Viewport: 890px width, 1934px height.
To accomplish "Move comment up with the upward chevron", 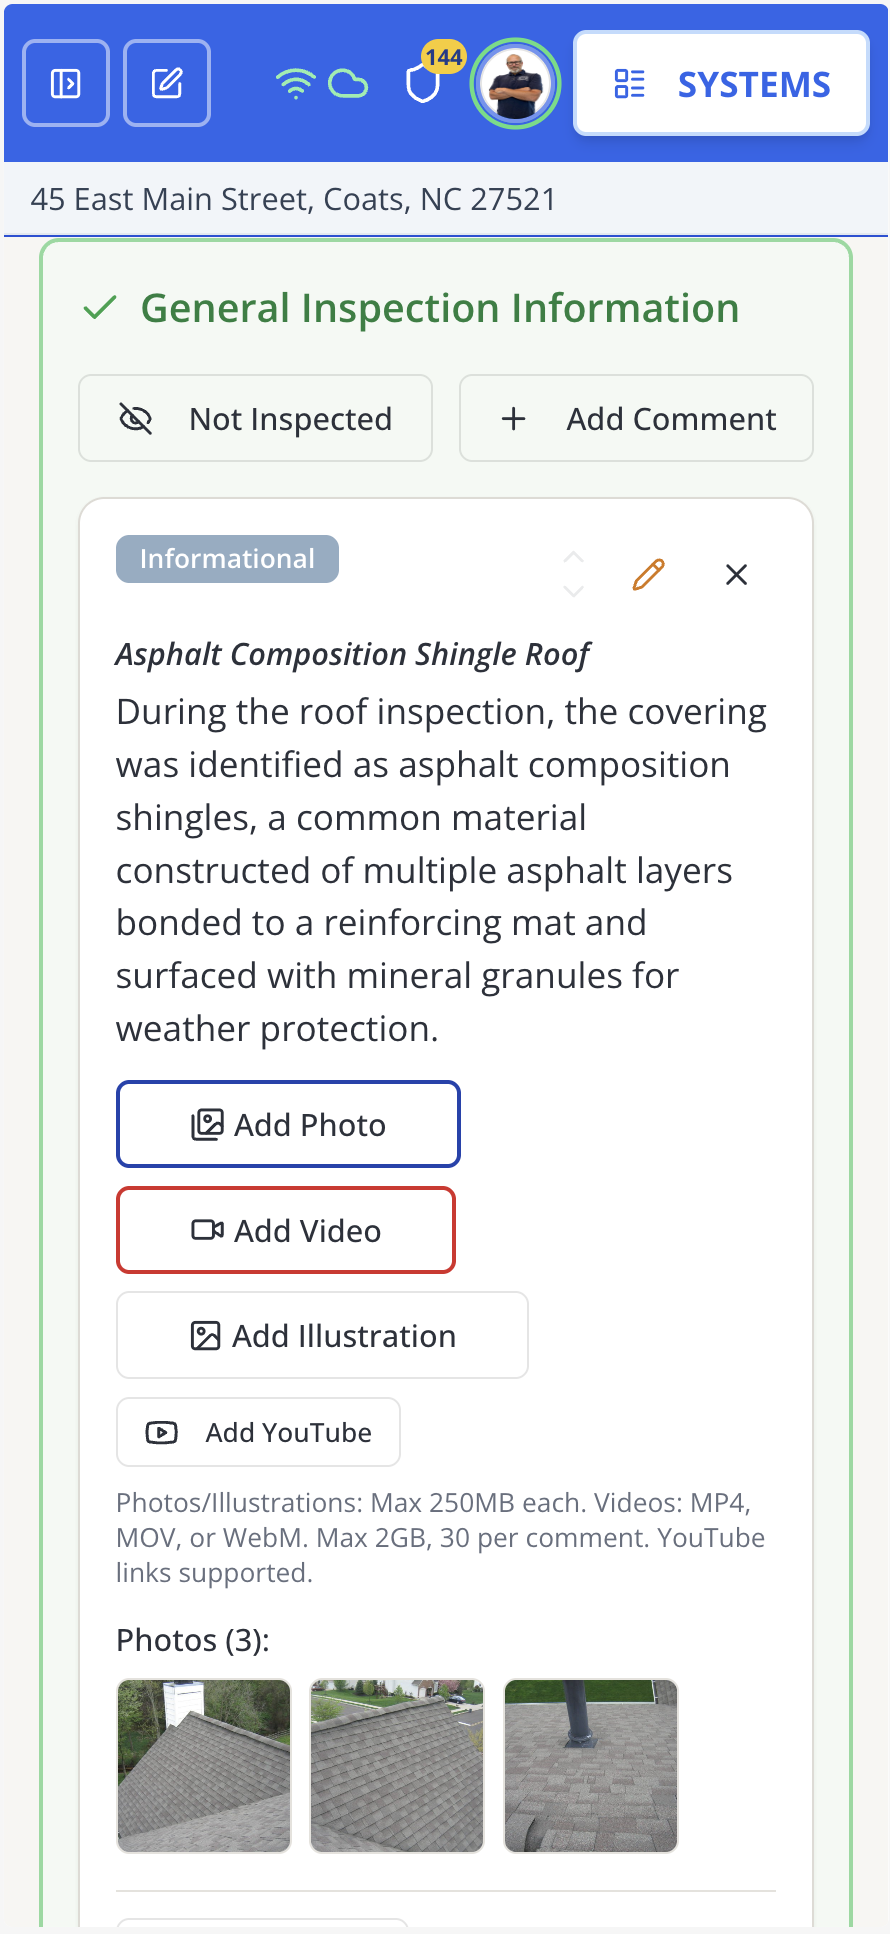I will (574, 558).
